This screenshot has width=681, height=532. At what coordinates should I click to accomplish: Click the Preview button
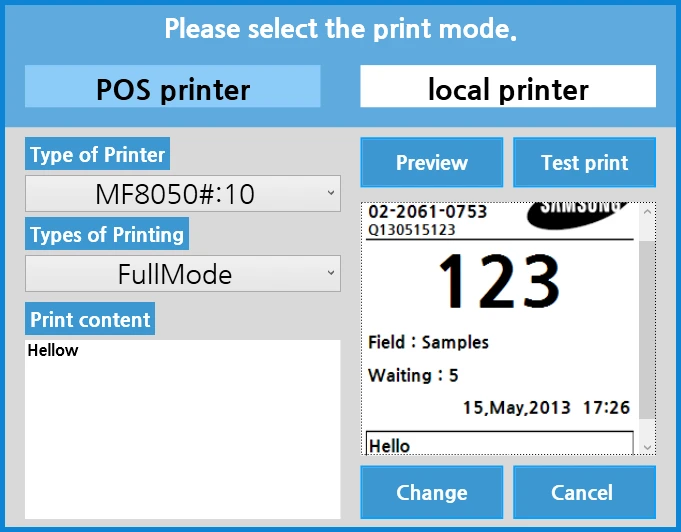432,162
